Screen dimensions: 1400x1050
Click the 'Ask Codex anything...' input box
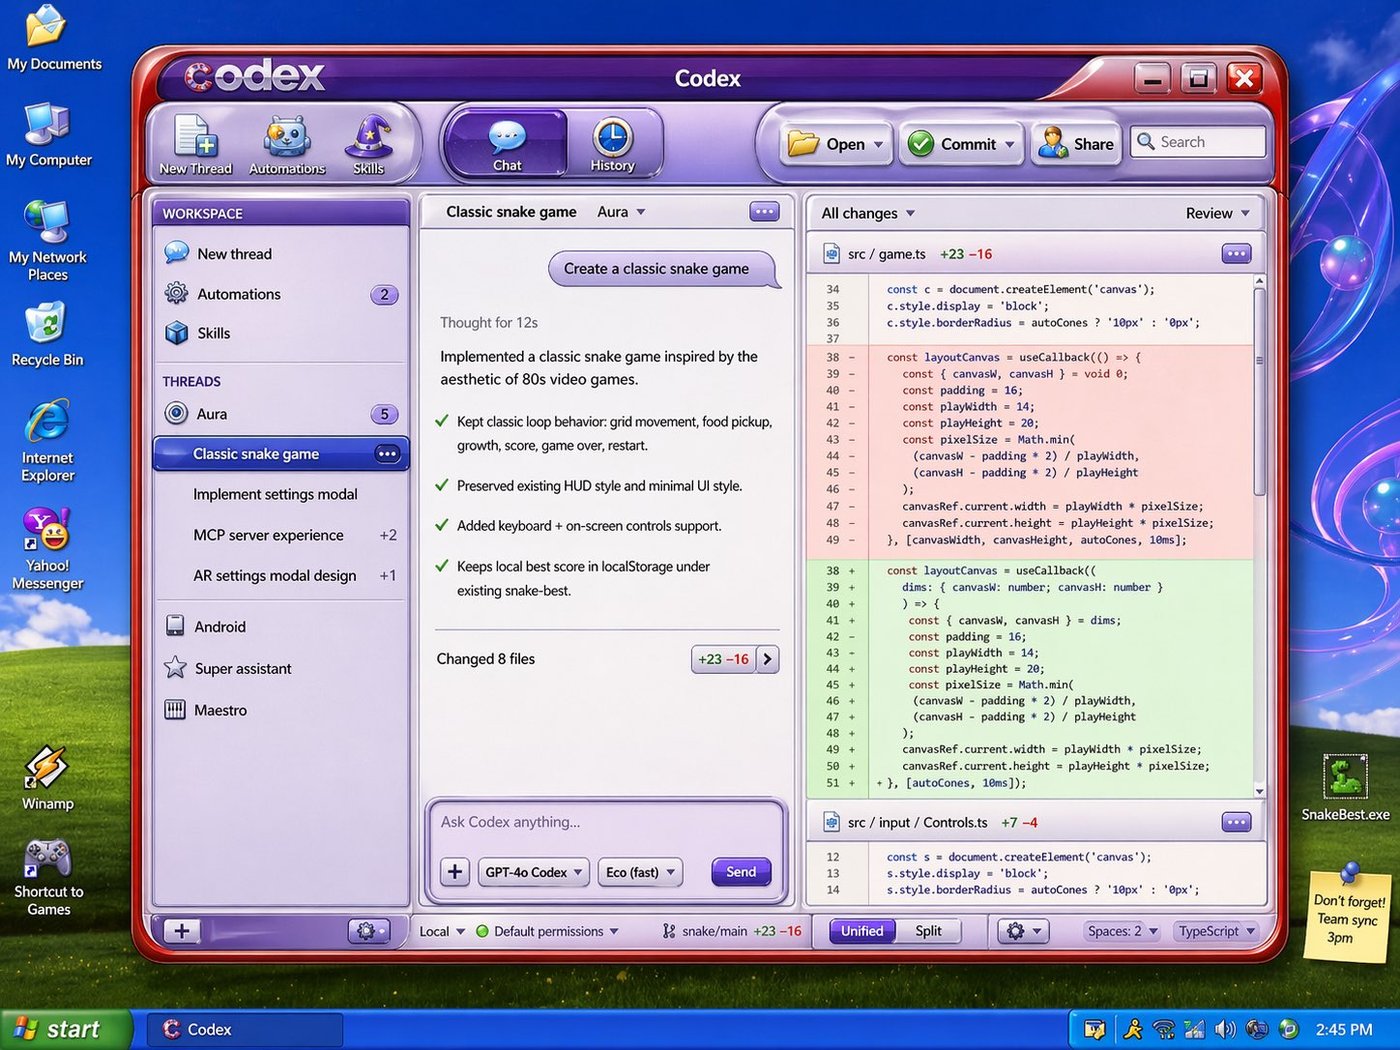pyautogui.click(x=606, y=822)
